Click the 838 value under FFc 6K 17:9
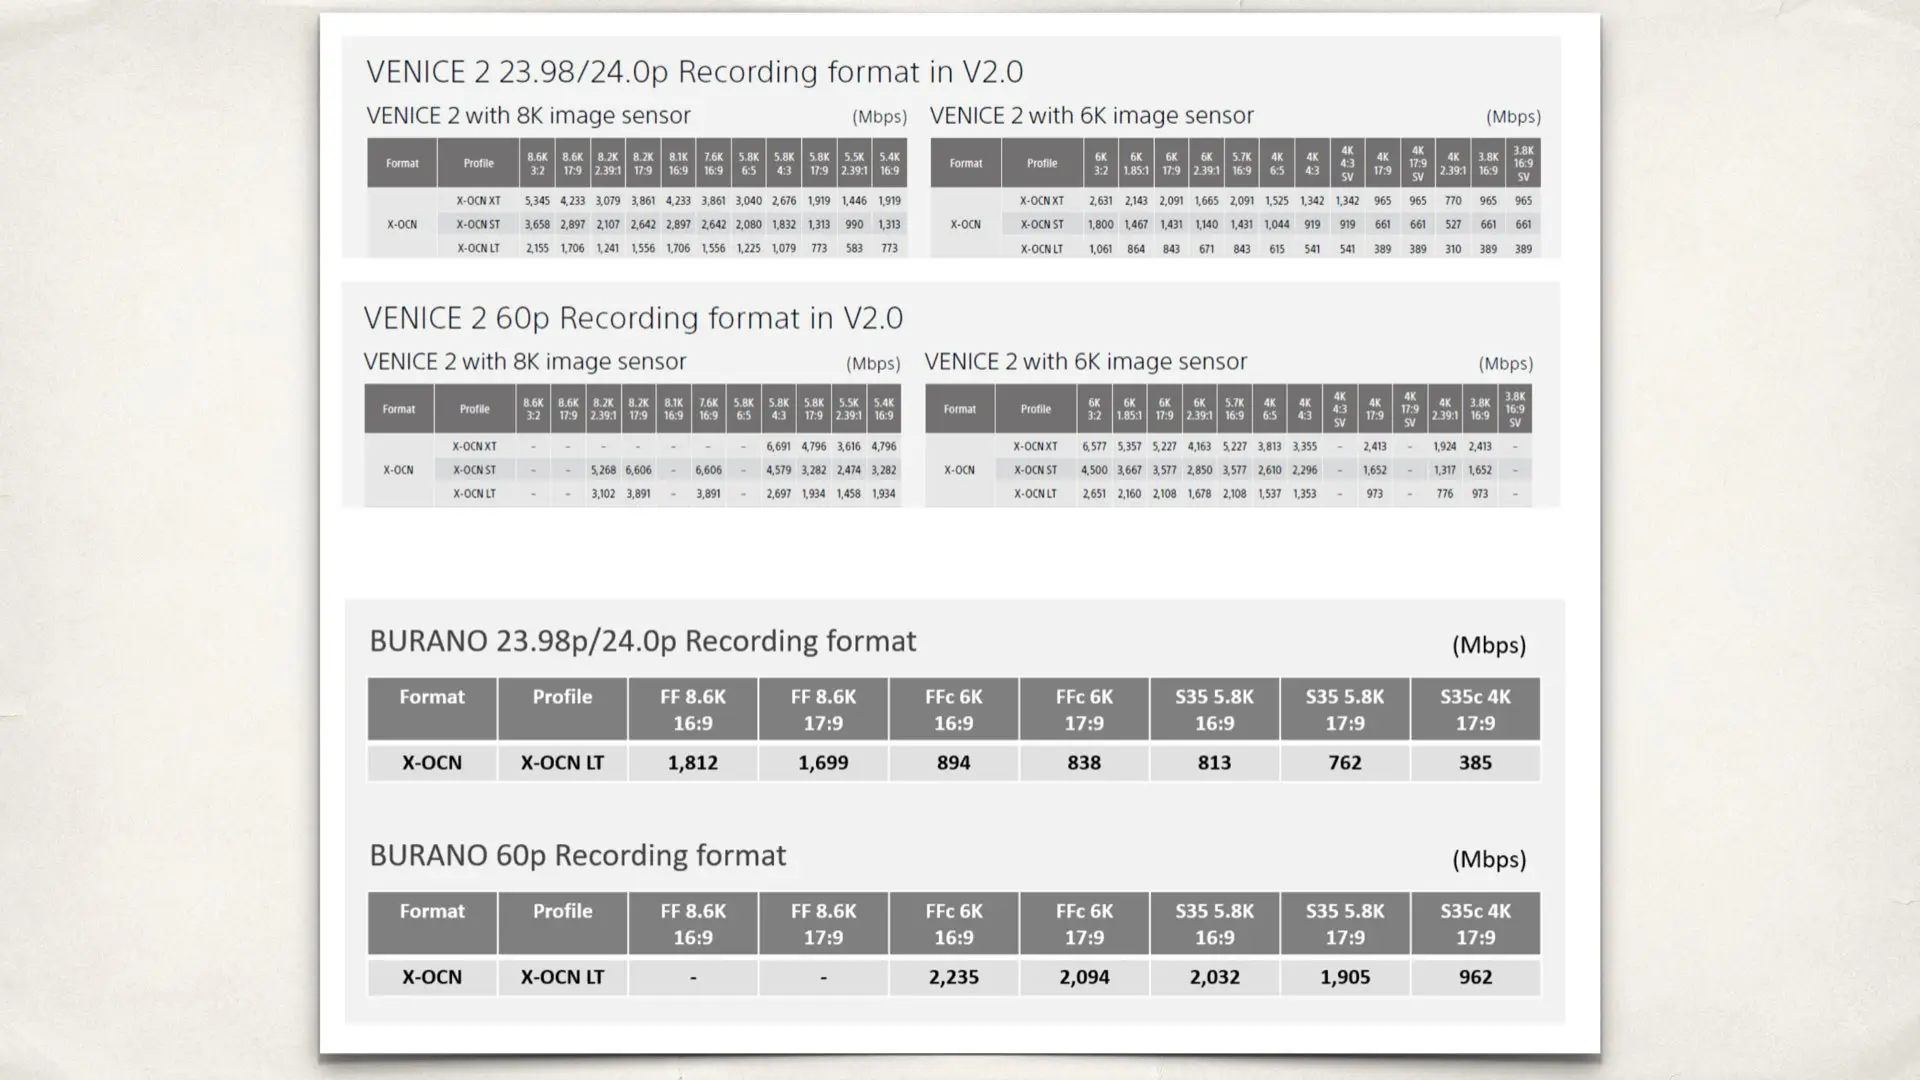 [x=1084, y=763]
